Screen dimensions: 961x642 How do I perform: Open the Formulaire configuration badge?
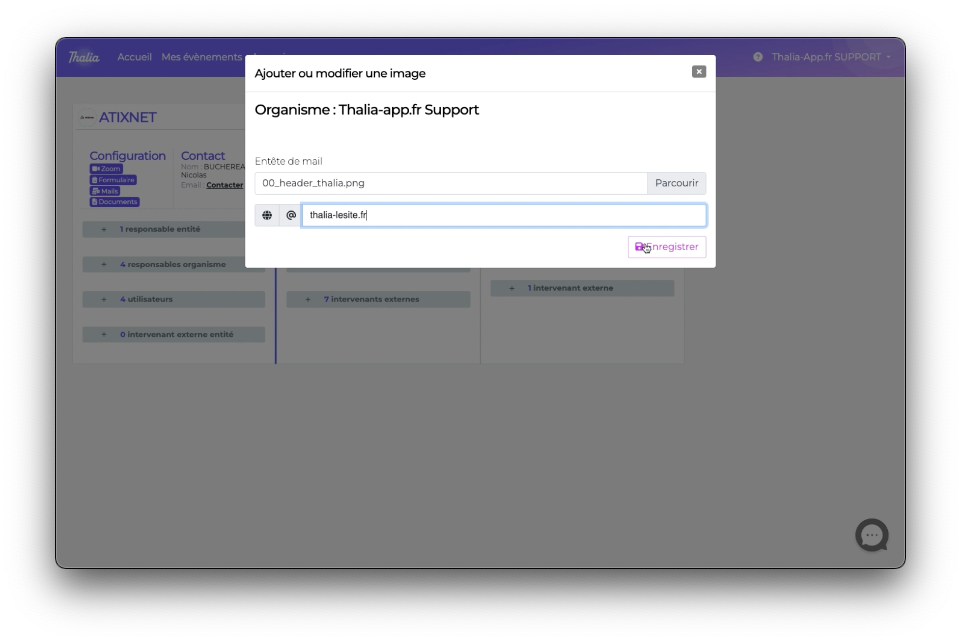(x=113, y=180)
